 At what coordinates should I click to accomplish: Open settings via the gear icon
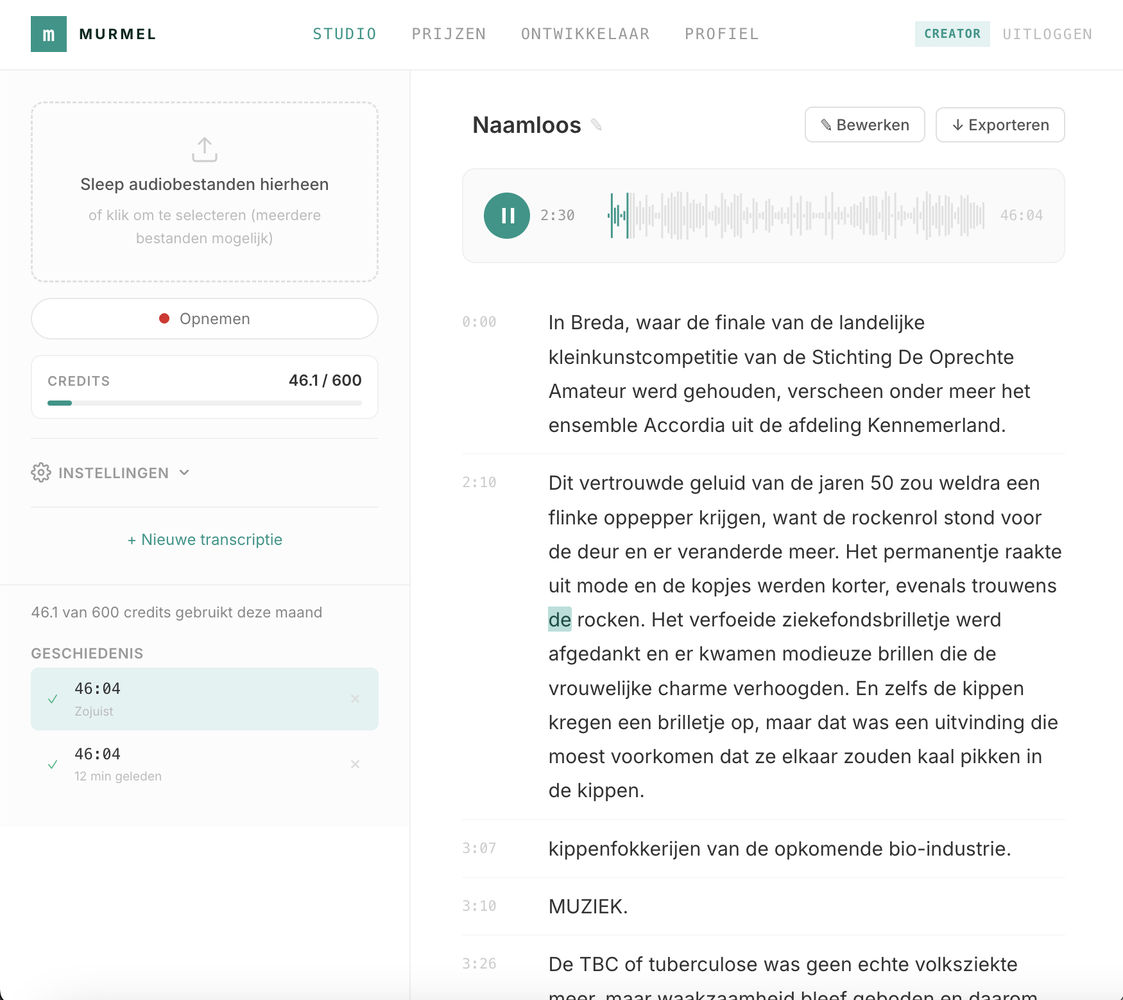(41, 472)
